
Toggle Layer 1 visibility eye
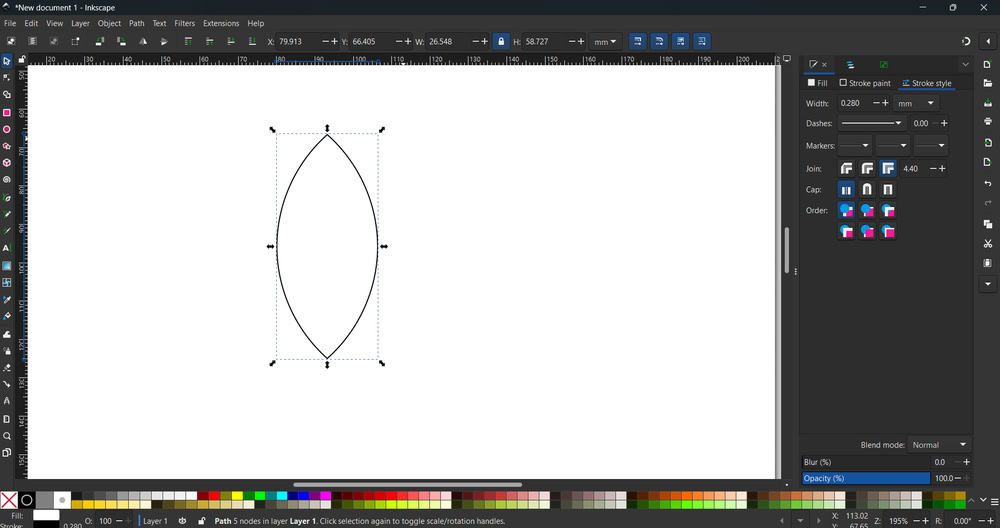point(182,521)
